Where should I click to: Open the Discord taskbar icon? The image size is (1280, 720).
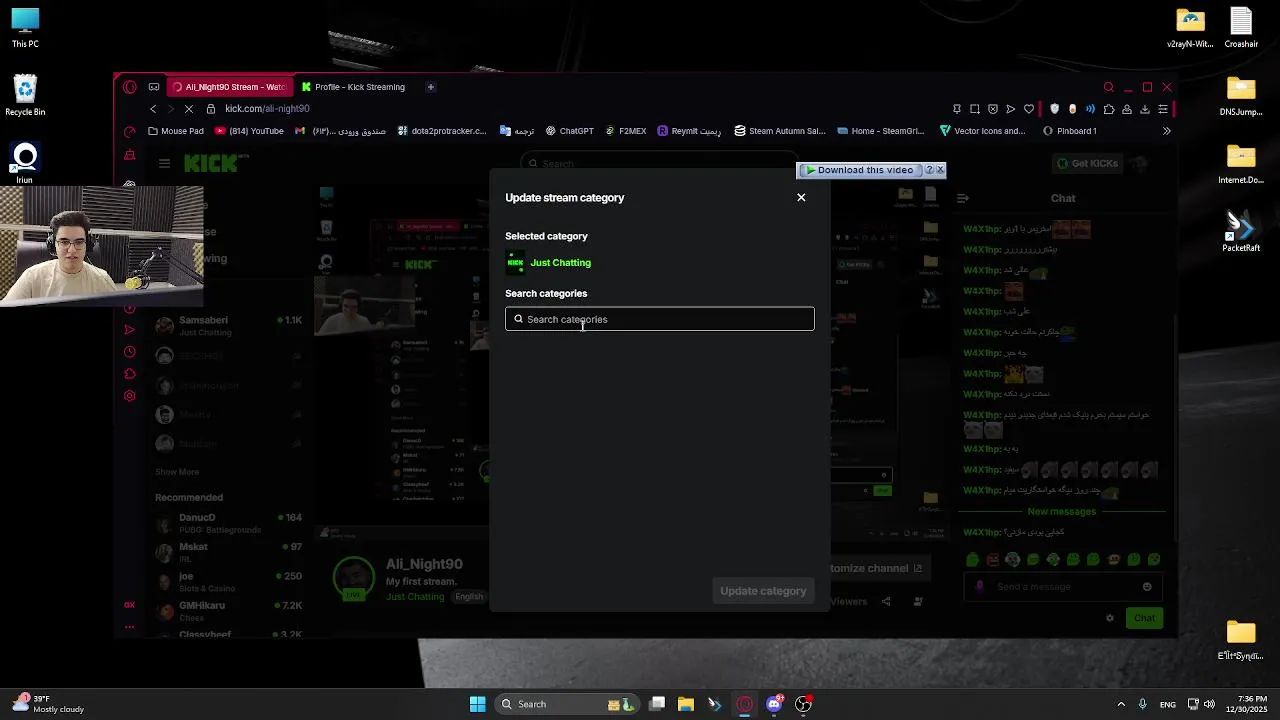click(774, 704)
